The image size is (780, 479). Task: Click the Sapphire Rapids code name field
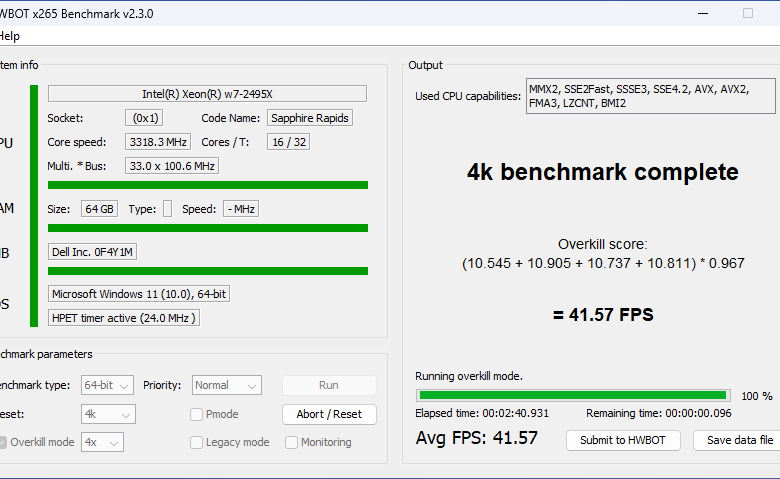(310, 118)
